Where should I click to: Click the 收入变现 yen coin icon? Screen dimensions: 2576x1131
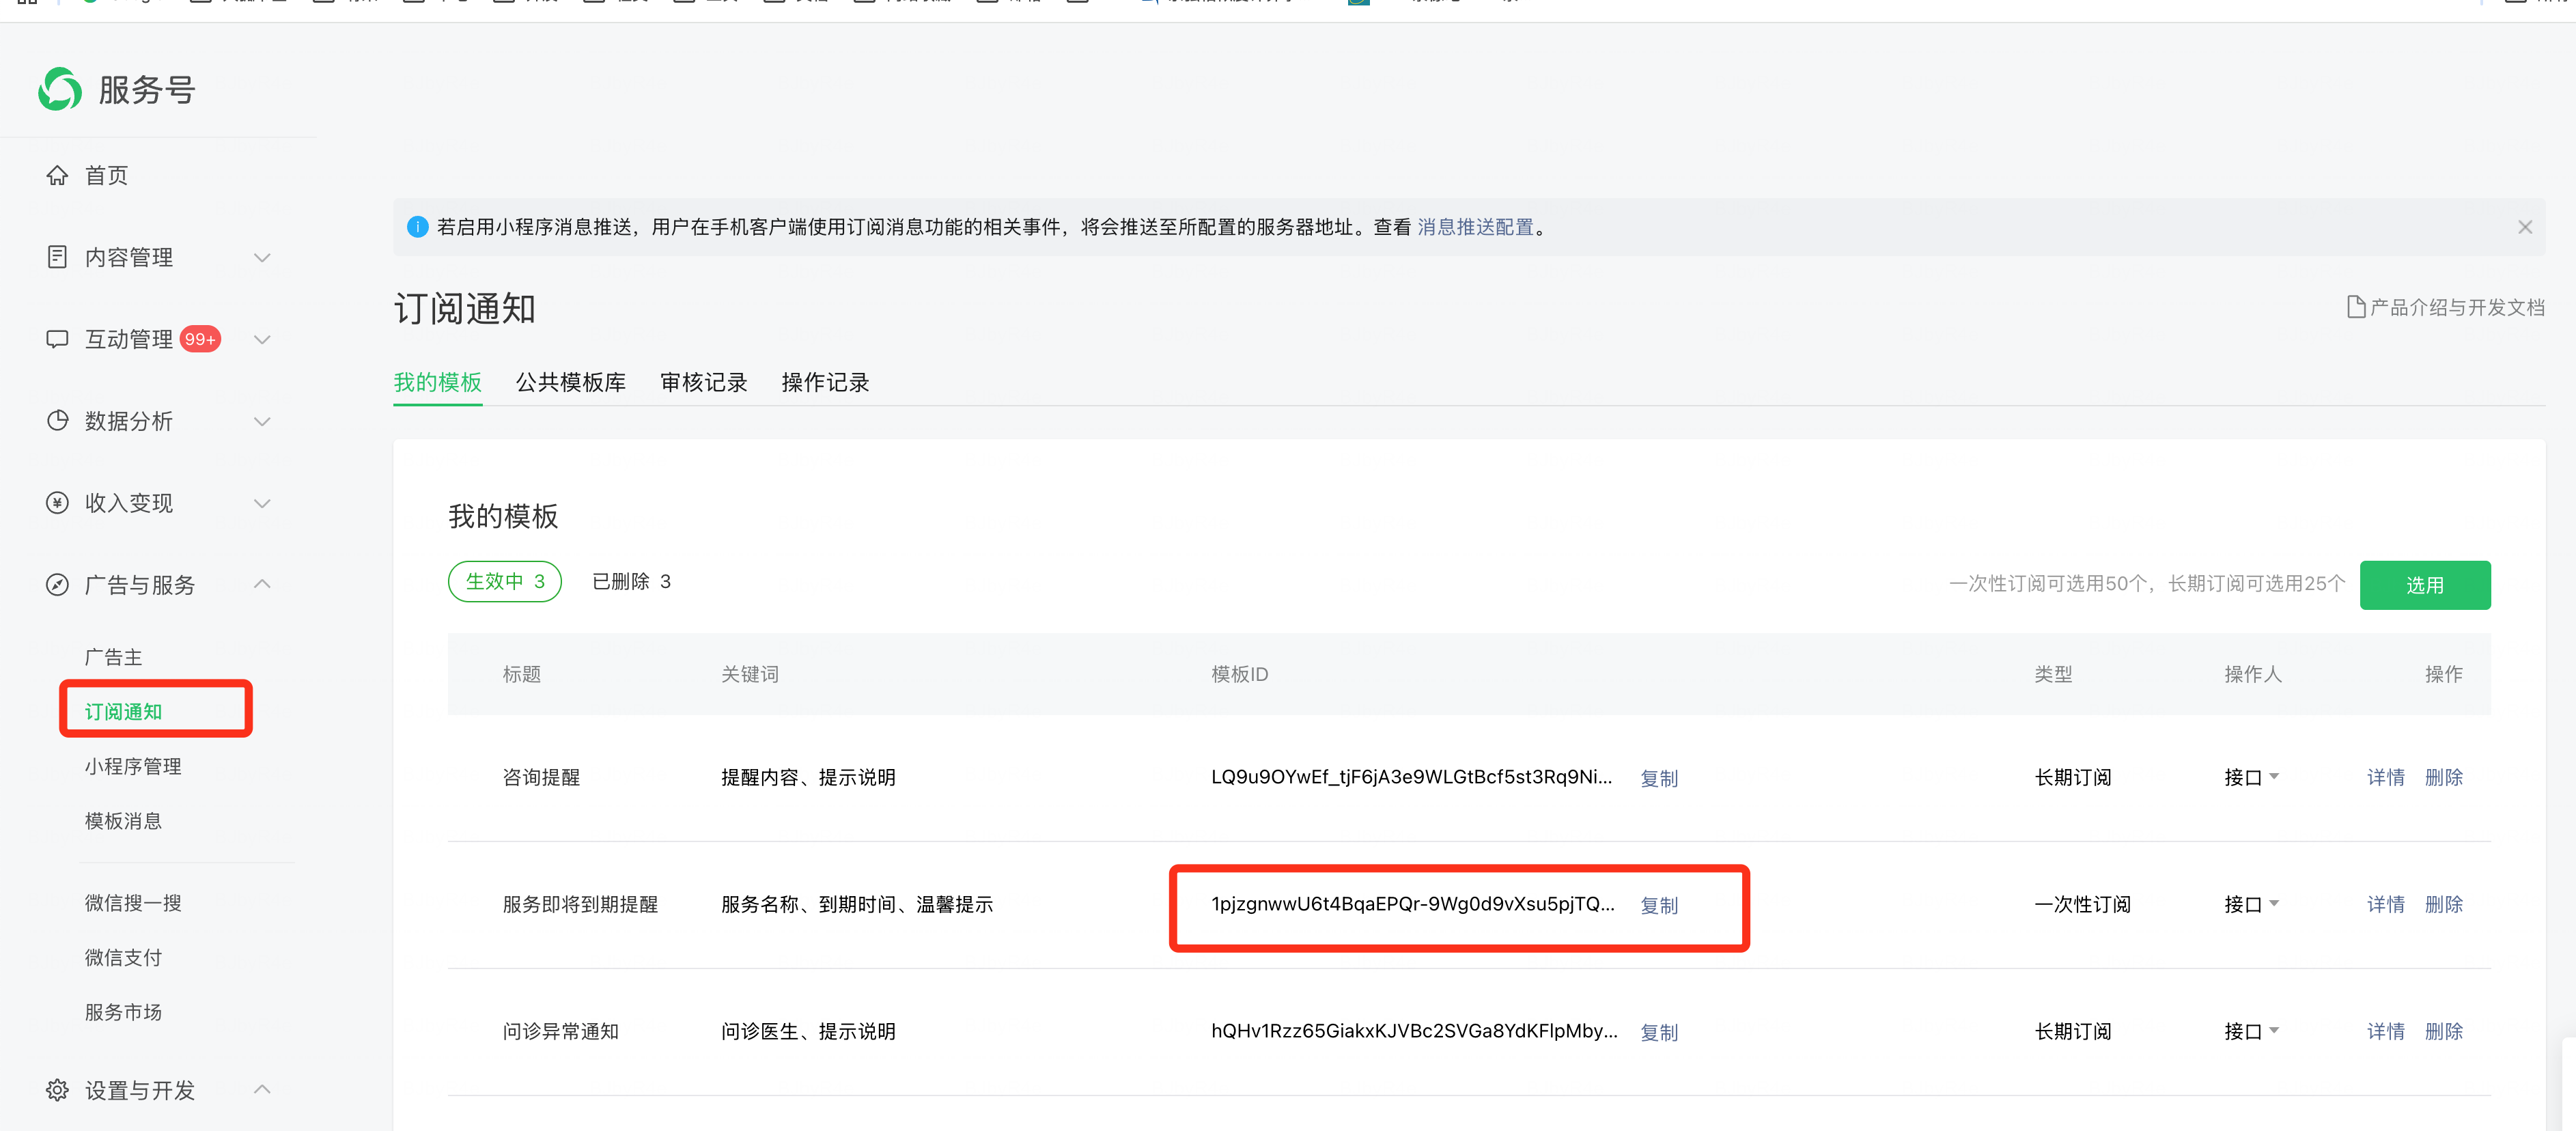[x=57, y=503]
